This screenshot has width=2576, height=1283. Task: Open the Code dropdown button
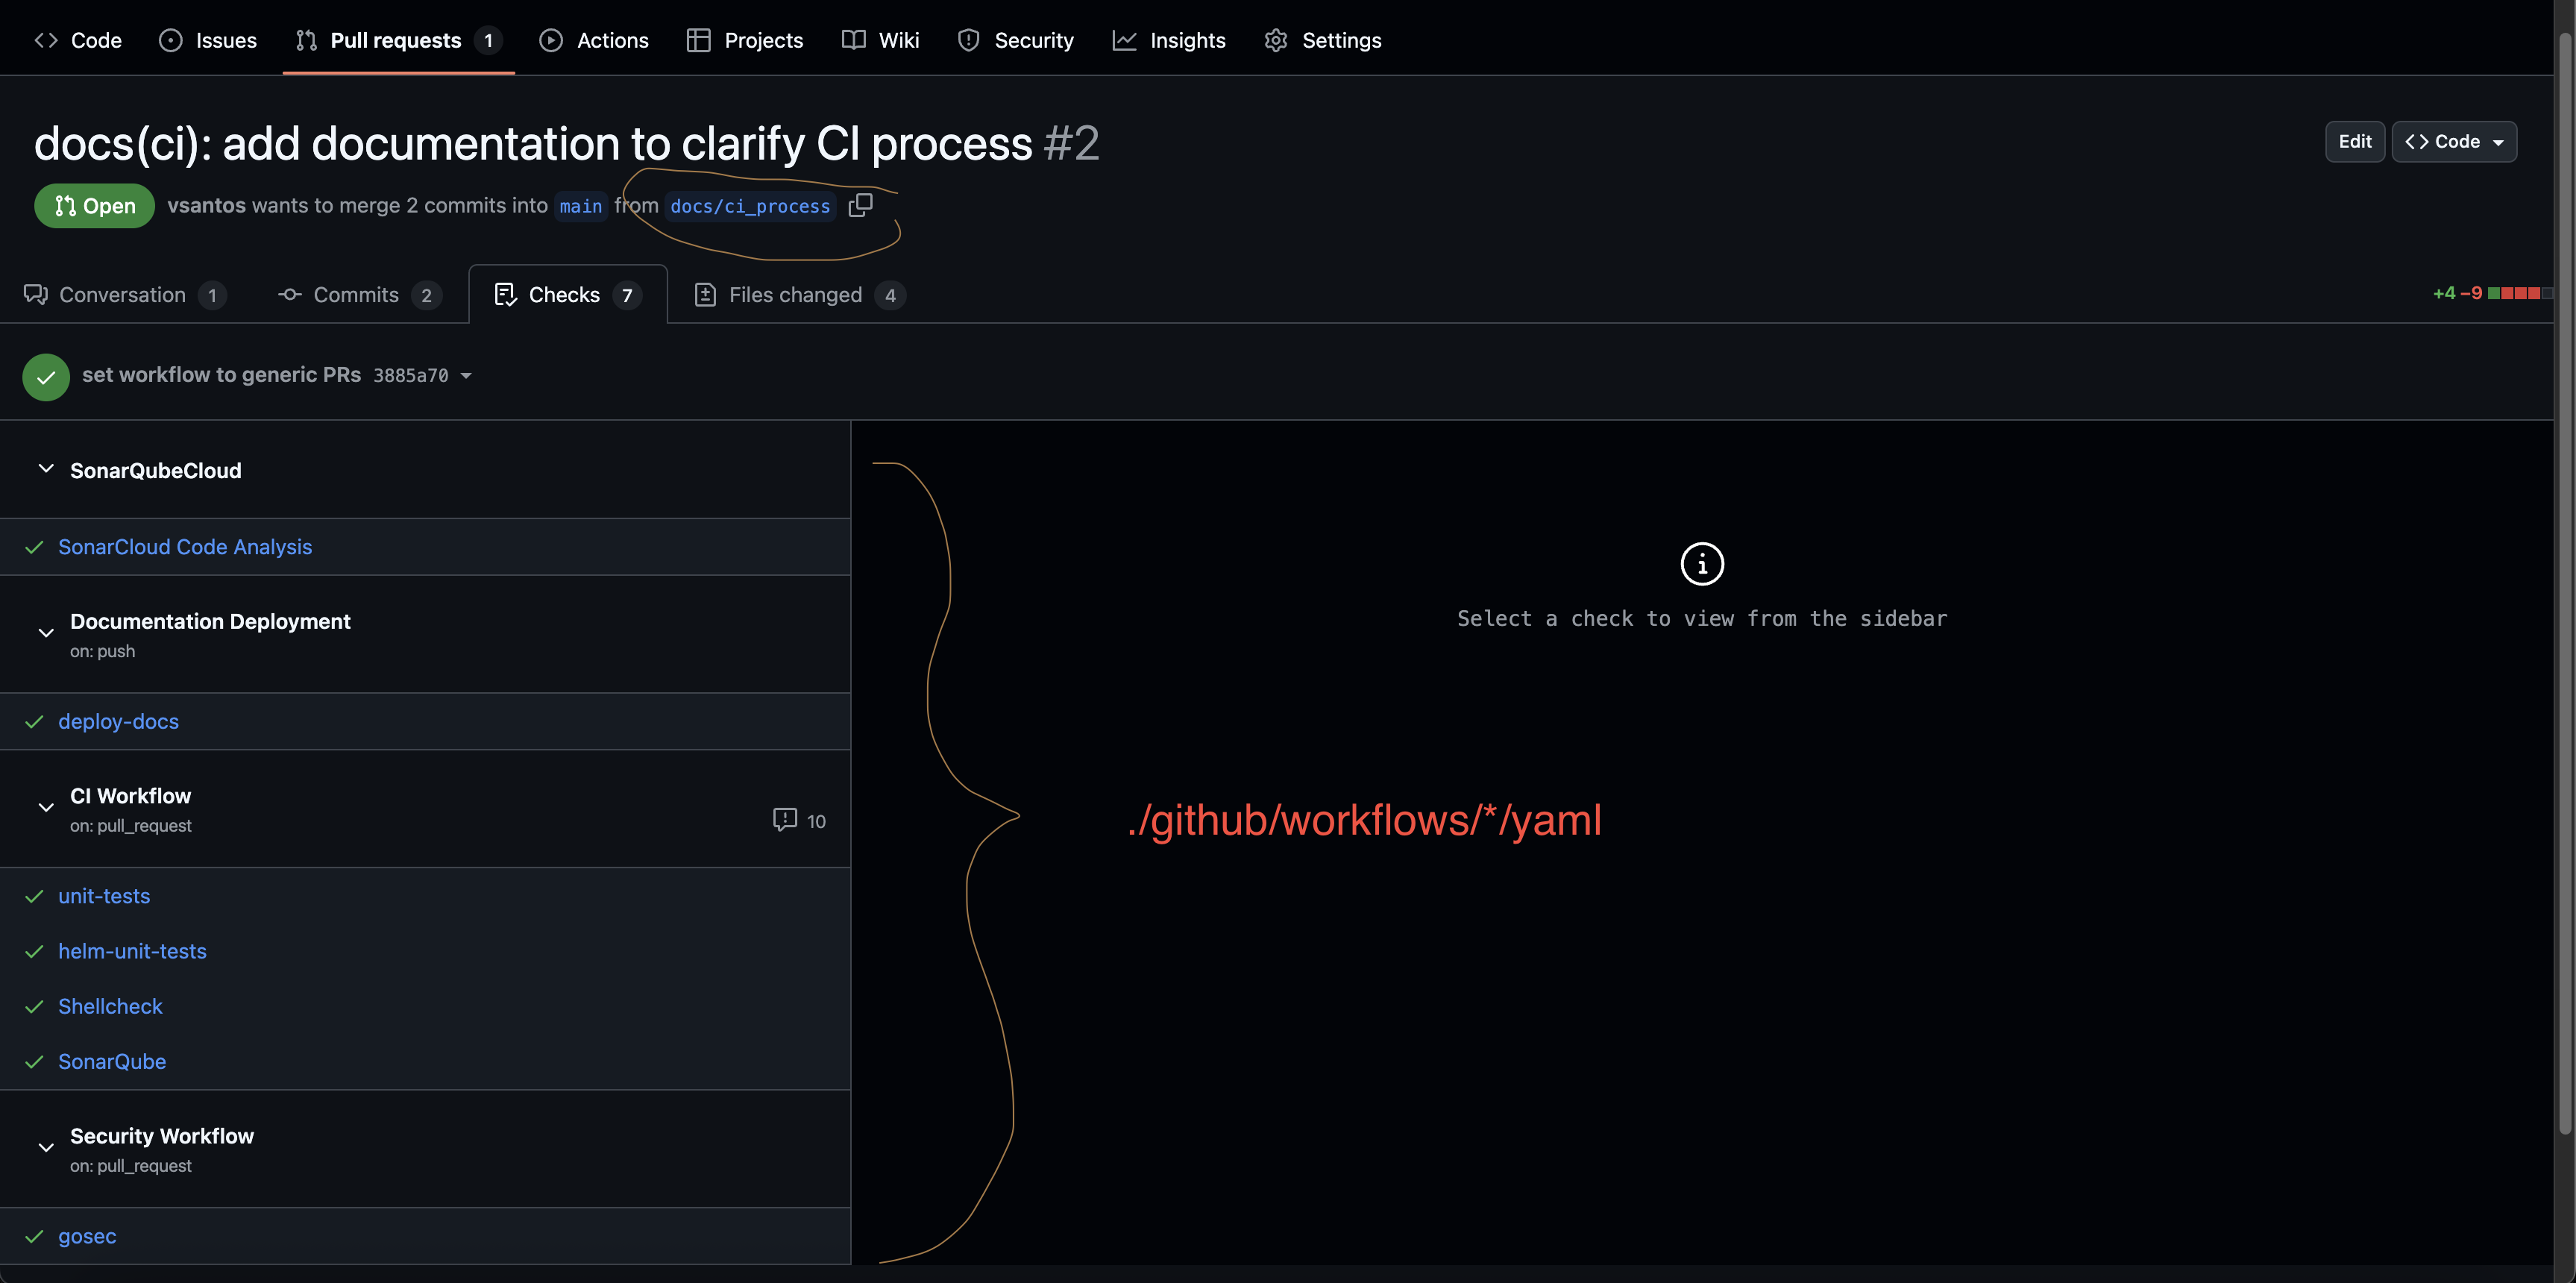[2454, 142]
